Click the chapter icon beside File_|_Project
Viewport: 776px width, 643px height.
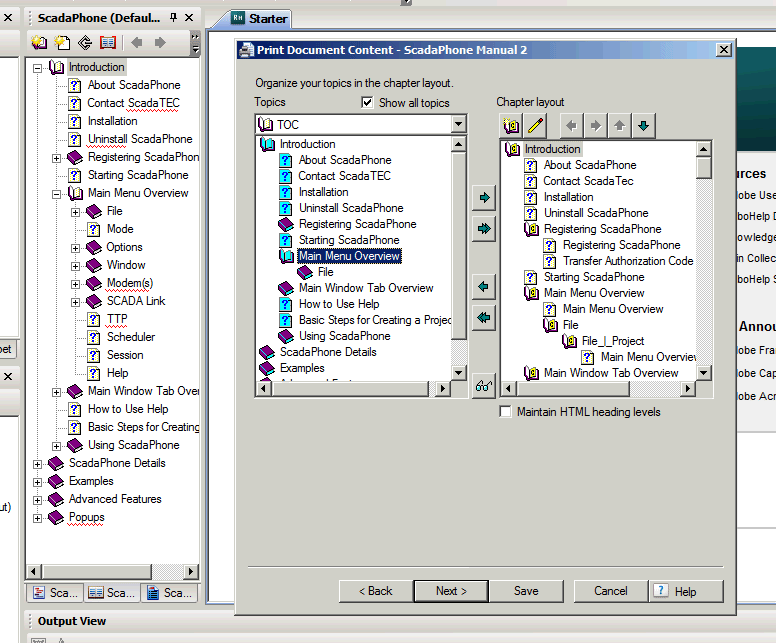569,341
